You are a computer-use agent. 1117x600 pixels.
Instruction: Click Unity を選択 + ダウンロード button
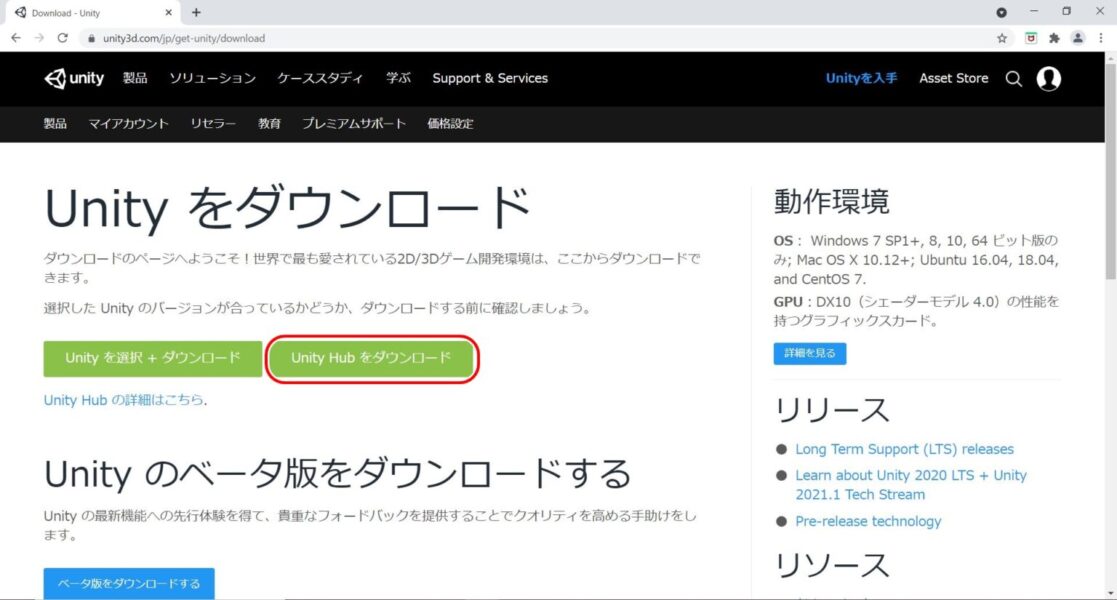click(152, 358)
